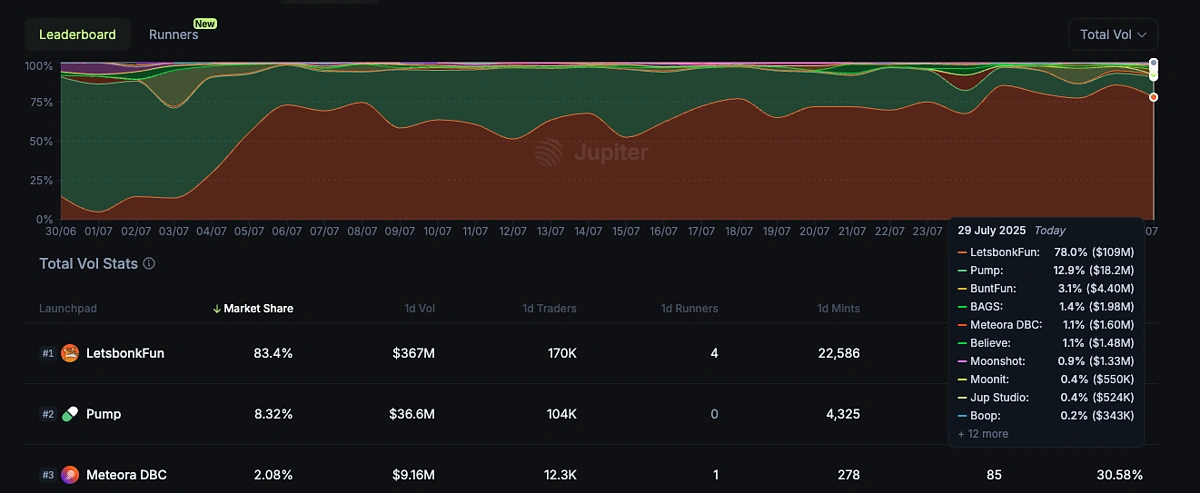Screen dimensions: 1200x493
Task: Click the LetsbonkFun launchpad logo icon
Action: [x=70, y=353]
